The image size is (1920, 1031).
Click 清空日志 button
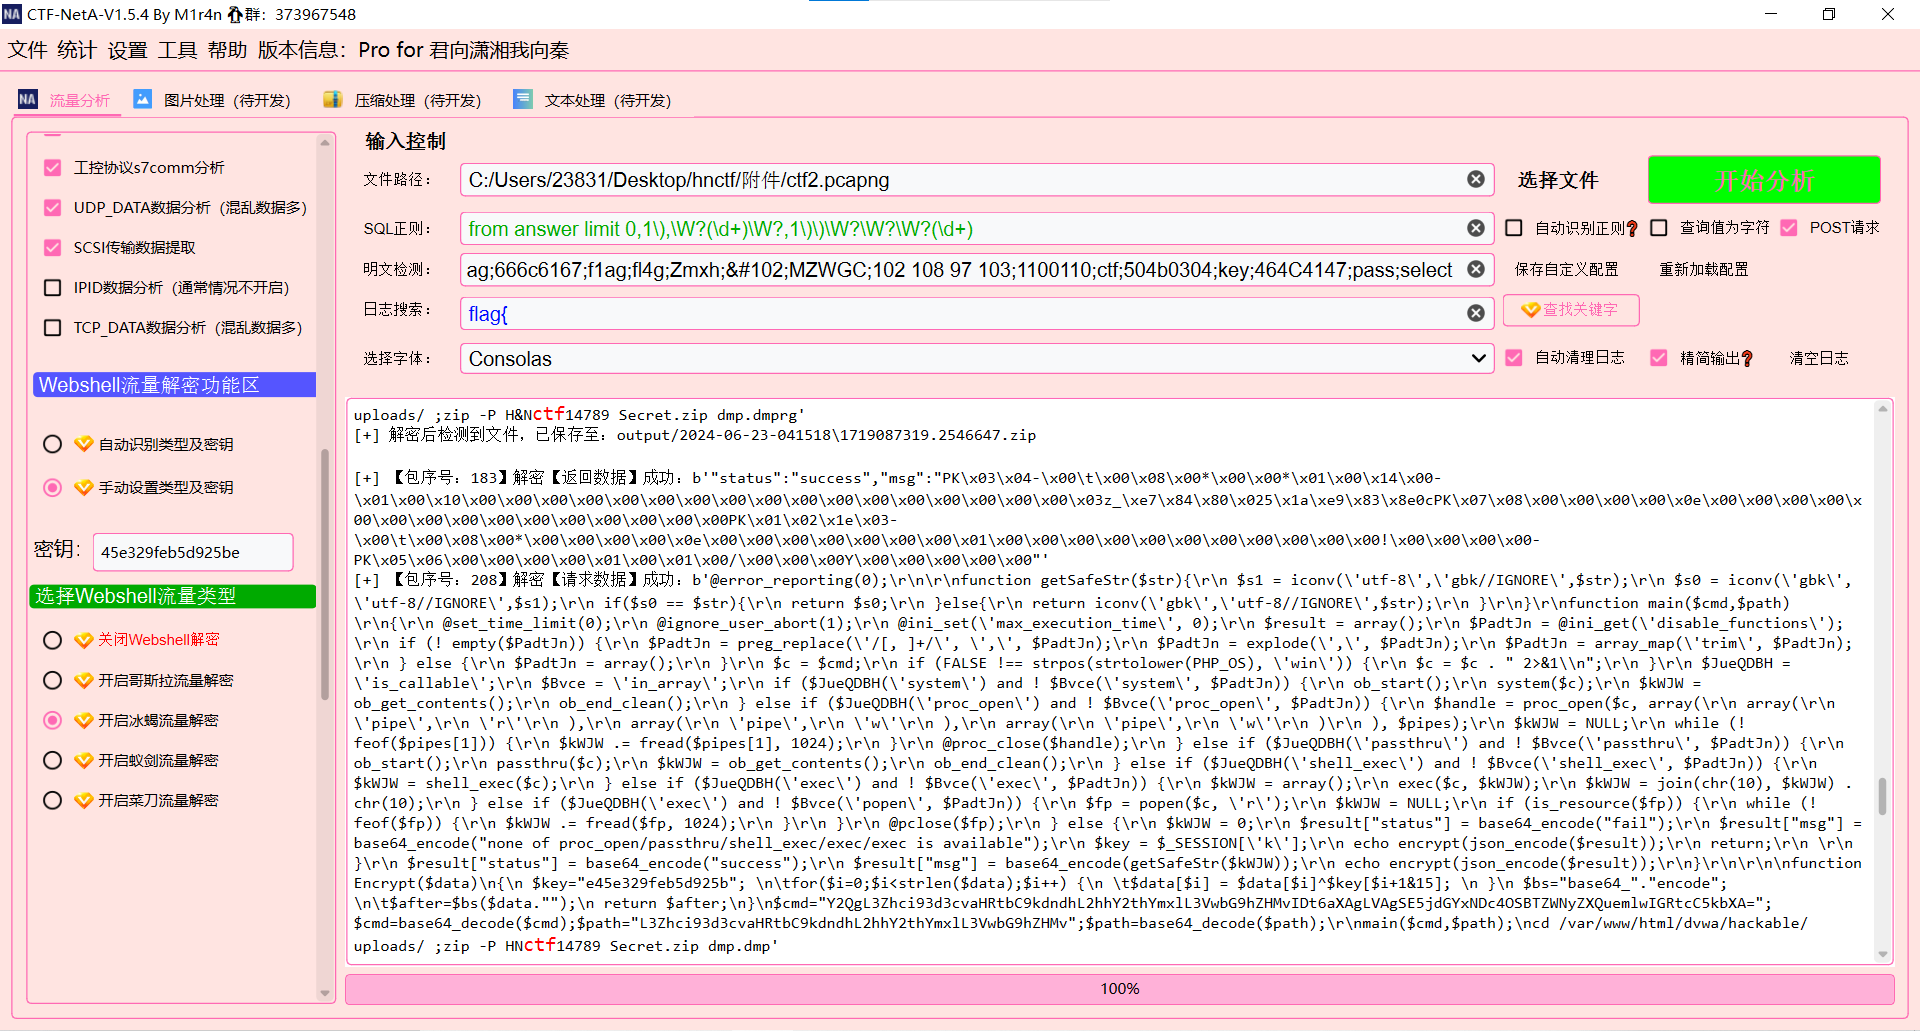pyautogui.click(x=1819, y=358)
